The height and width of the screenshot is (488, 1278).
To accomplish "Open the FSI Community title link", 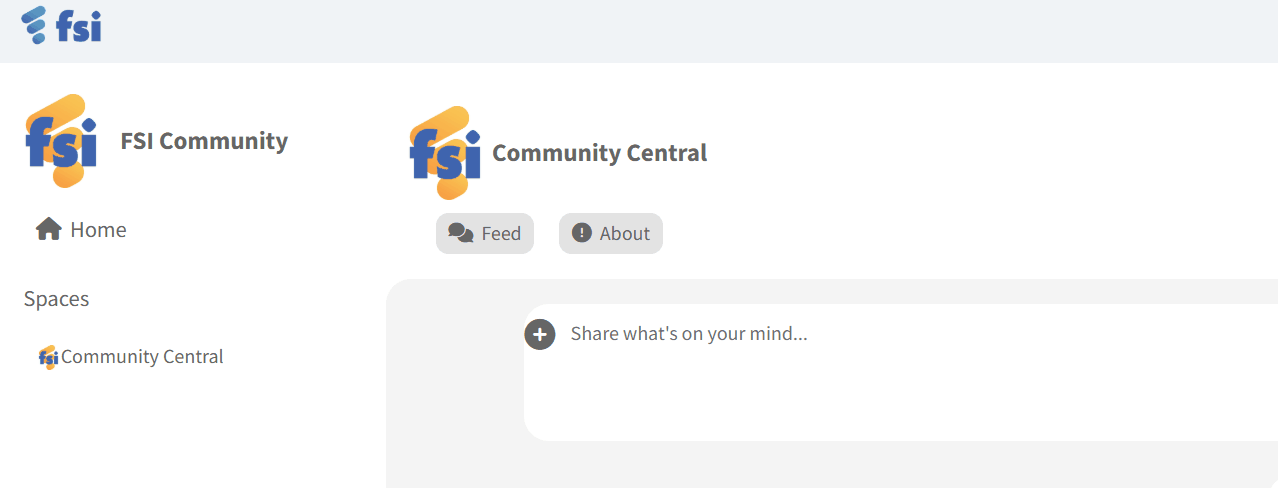I will coord(204,141).
